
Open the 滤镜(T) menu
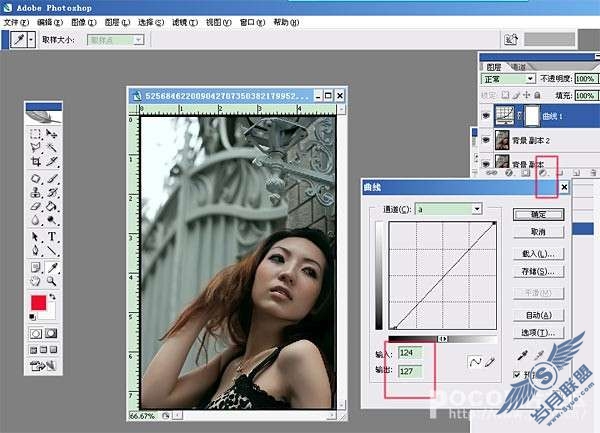(184, 23)
